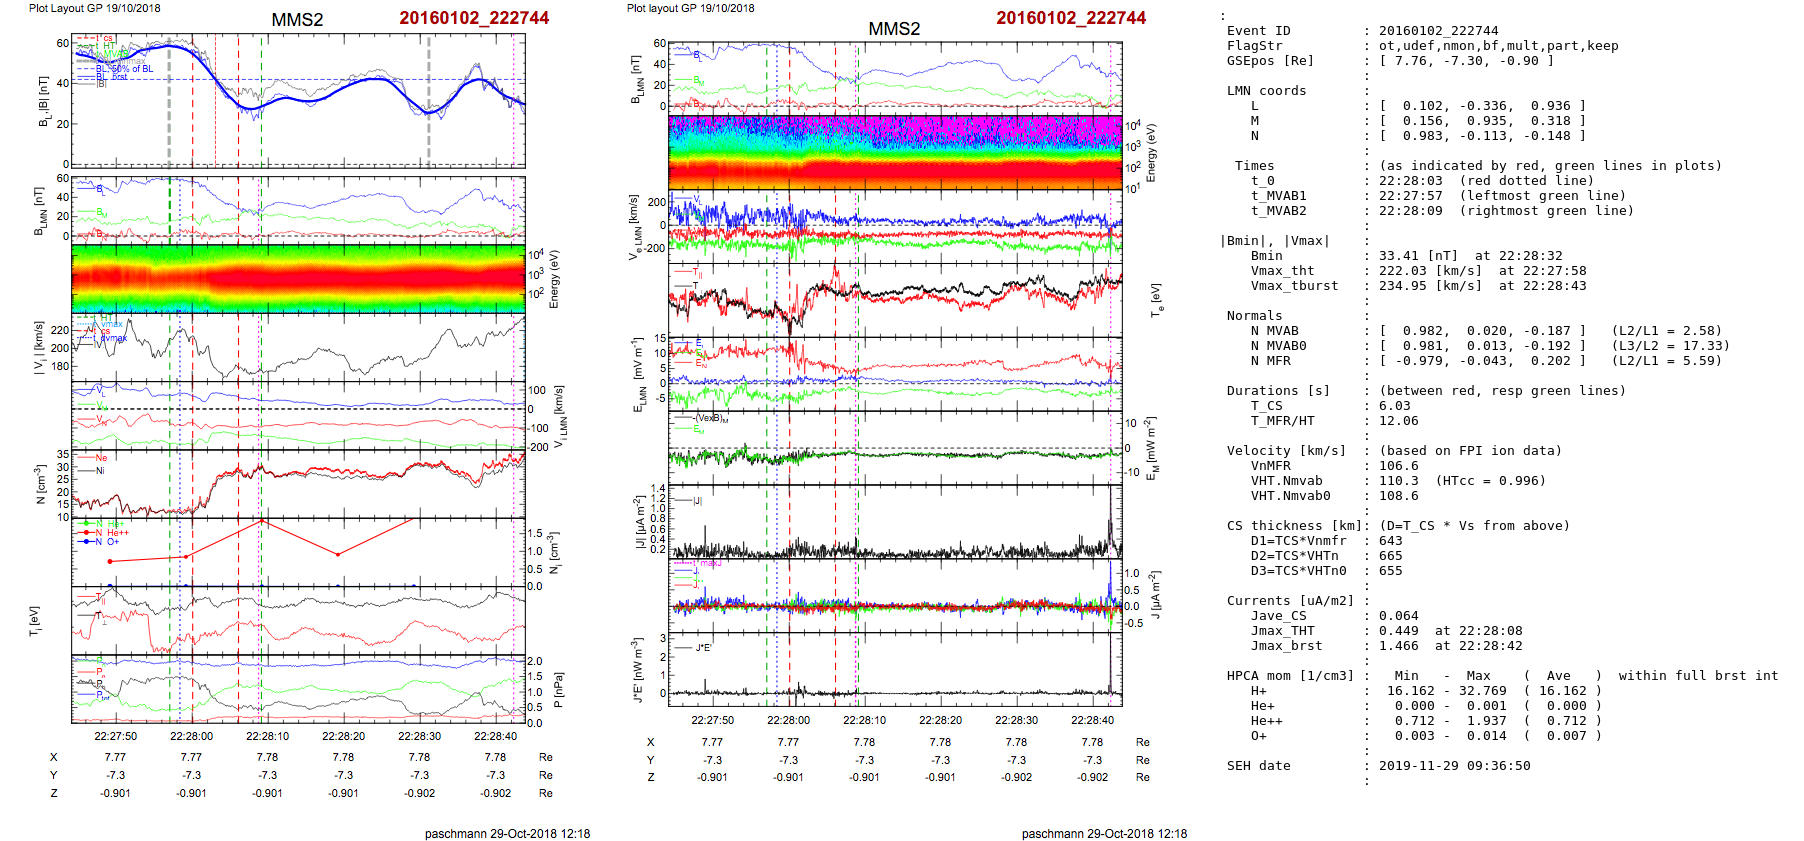Select the red event ID heading on left plot
Image resolution: width=1804 pixels, height=841 pixels.
tap(474, 18)
